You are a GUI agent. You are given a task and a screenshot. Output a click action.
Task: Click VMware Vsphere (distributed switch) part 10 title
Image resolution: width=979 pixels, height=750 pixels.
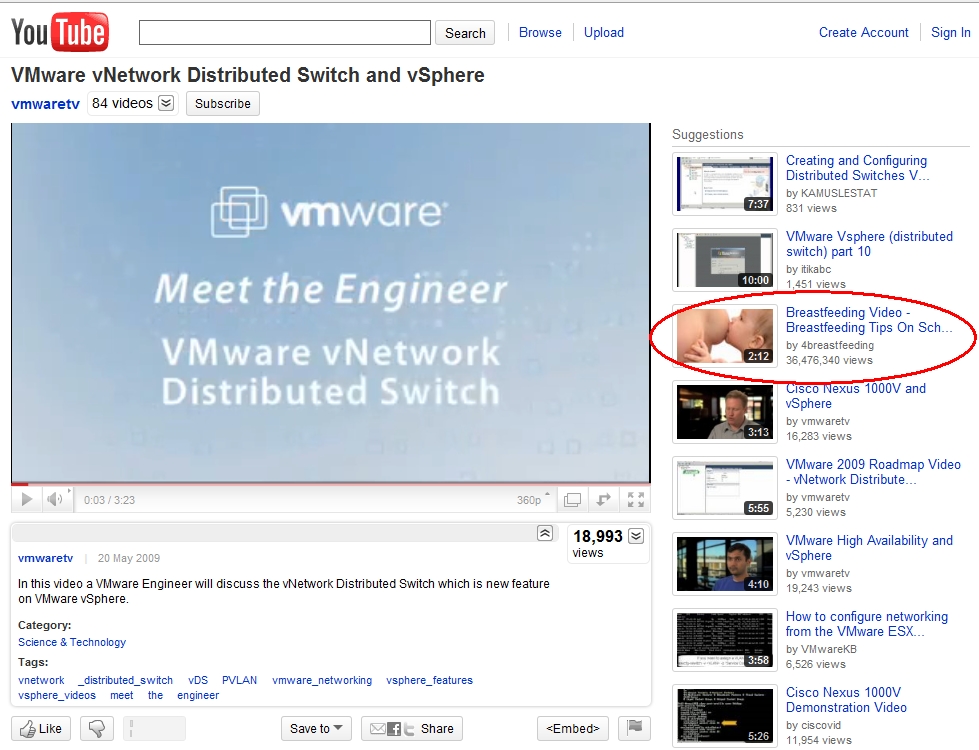(869, 244)
